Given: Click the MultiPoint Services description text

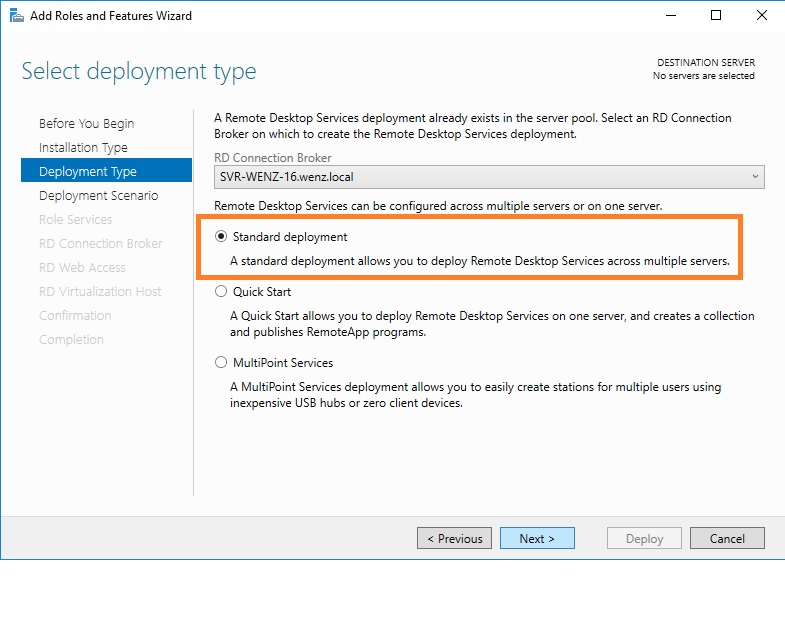Looking at the screenshot, I should tap(476, 395).
